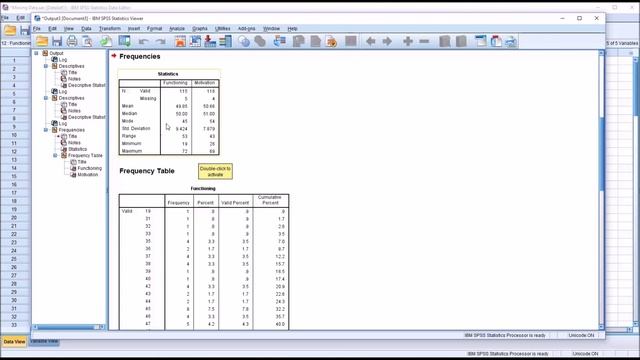The image size is (640, 360).
Task: Open the Analyze menu
Action: click(177, 29)
